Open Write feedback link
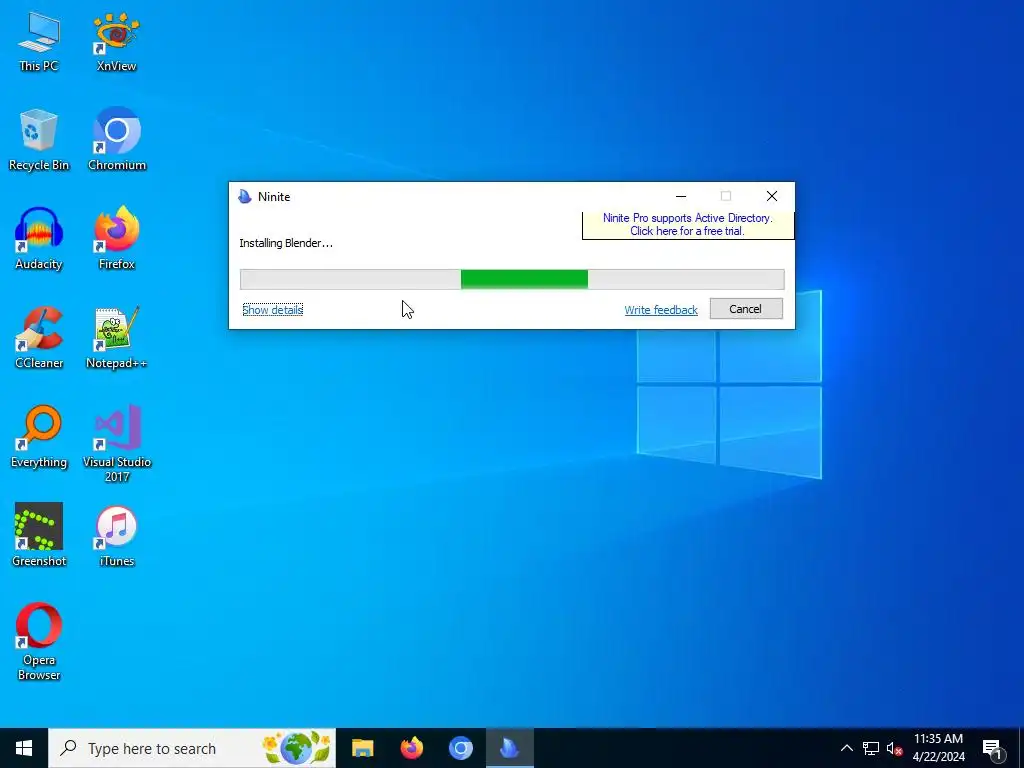Viewport: 1024px width, 768px height. point(661,310)
